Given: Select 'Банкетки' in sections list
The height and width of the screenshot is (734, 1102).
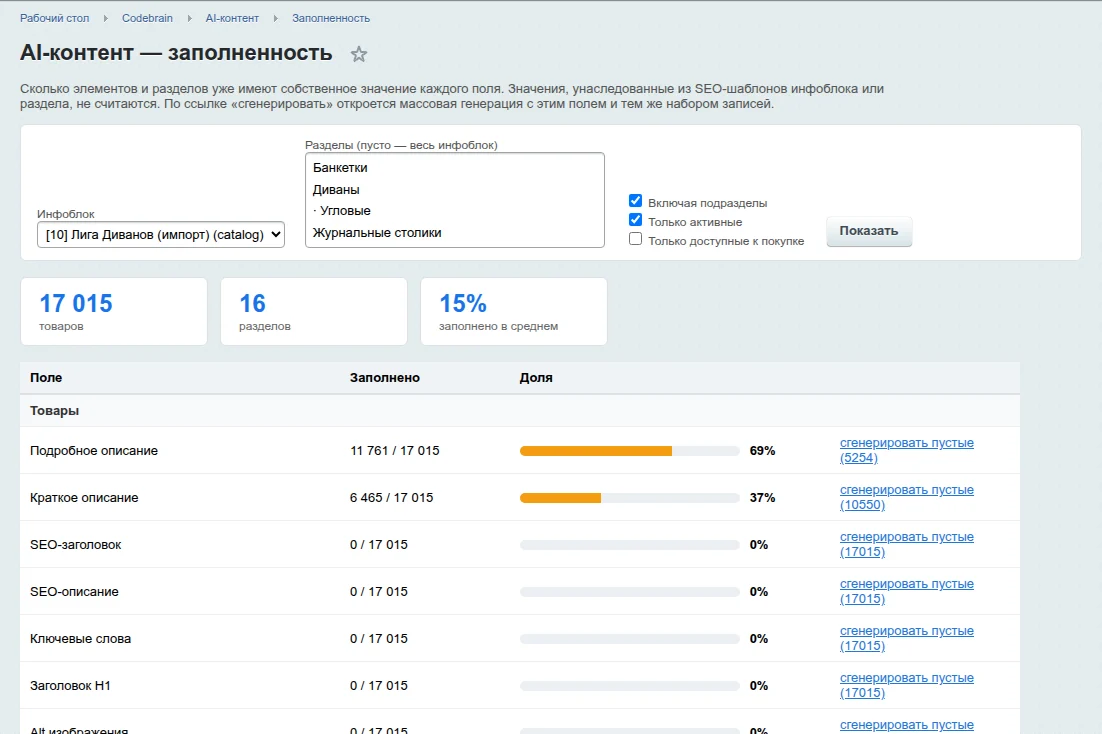Looking at the screenshot, I should coord(454,168).
